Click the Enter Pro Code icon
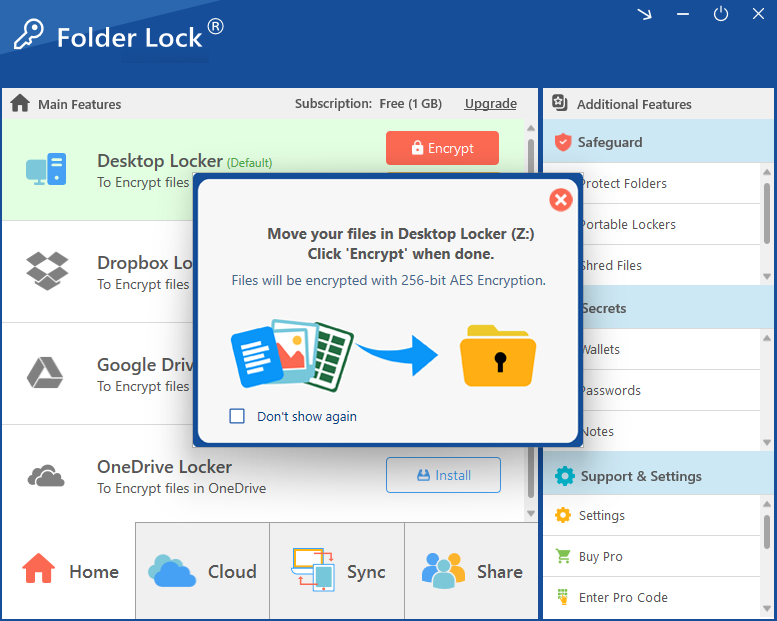The height and width of the screenshot is (621, 777). pyautogui.click(x=562, y=597)
